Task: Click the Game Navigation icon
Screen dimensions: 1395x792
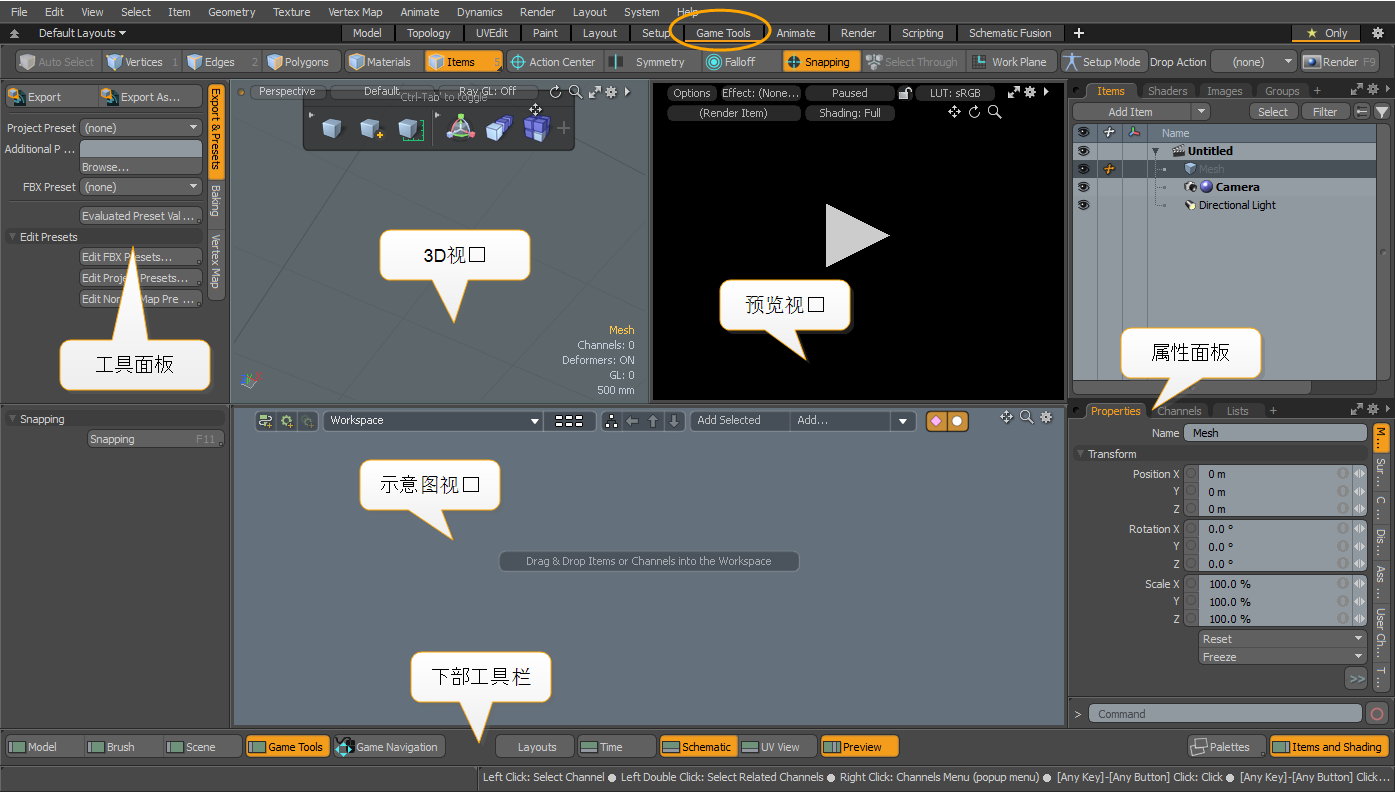Action: click(x=345, y=747)
